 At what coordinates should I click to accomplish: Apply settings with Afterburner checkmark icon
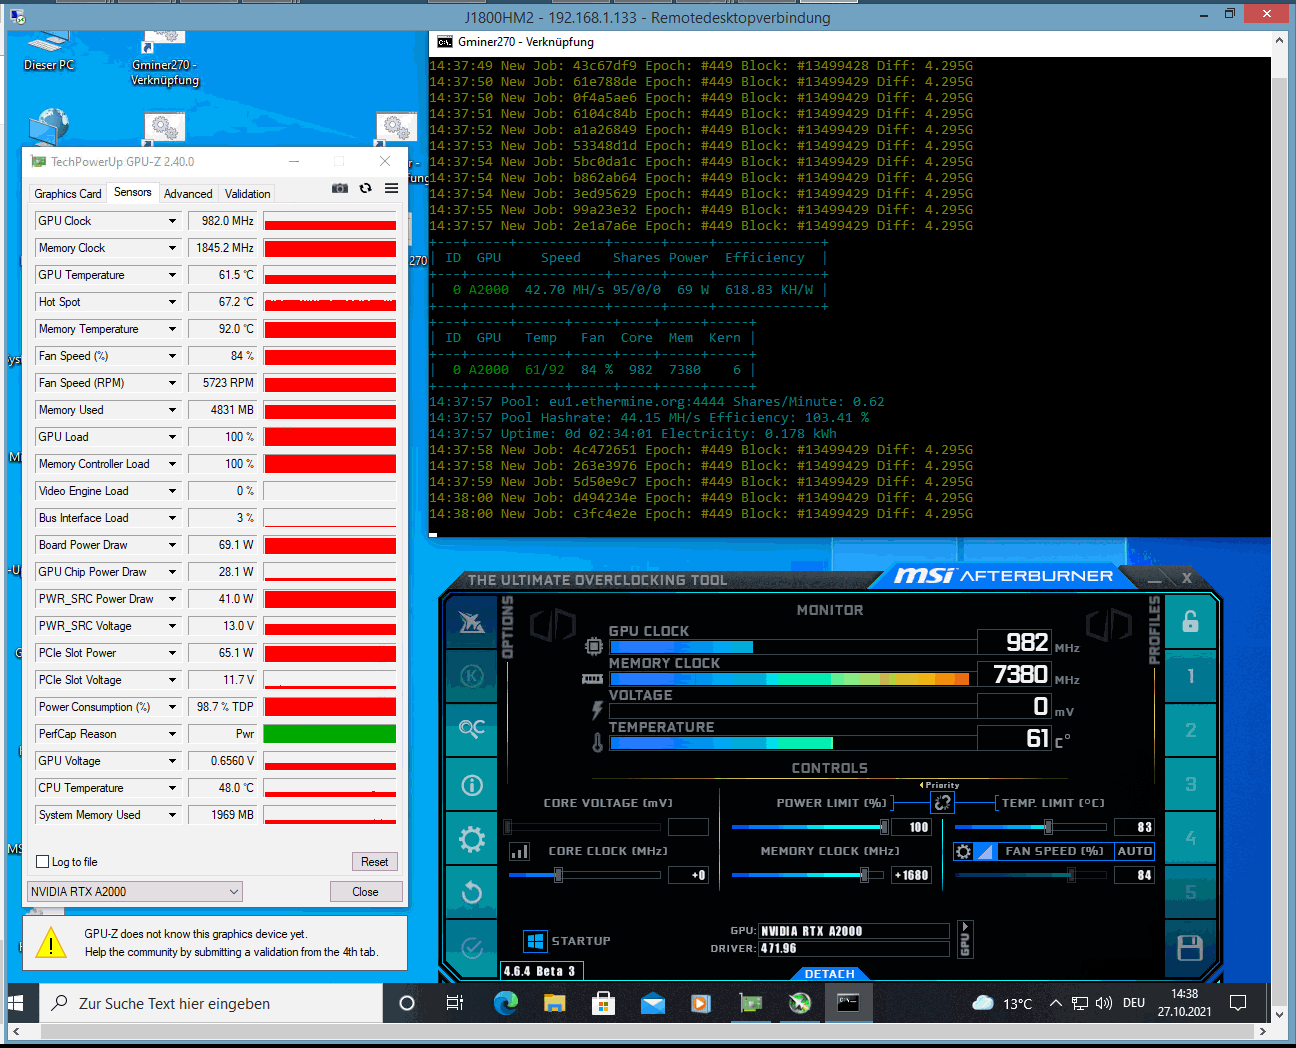point(472,947)
